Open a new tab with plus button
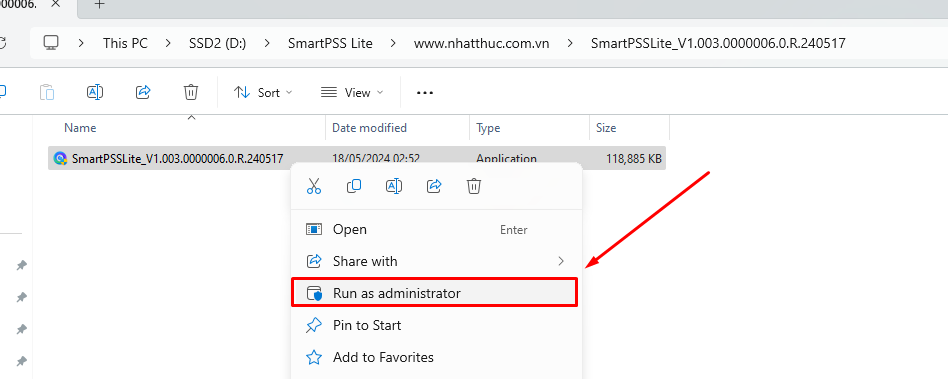Image resolution: width=948 pixels, height=379 pixels. tap(100, 4)
